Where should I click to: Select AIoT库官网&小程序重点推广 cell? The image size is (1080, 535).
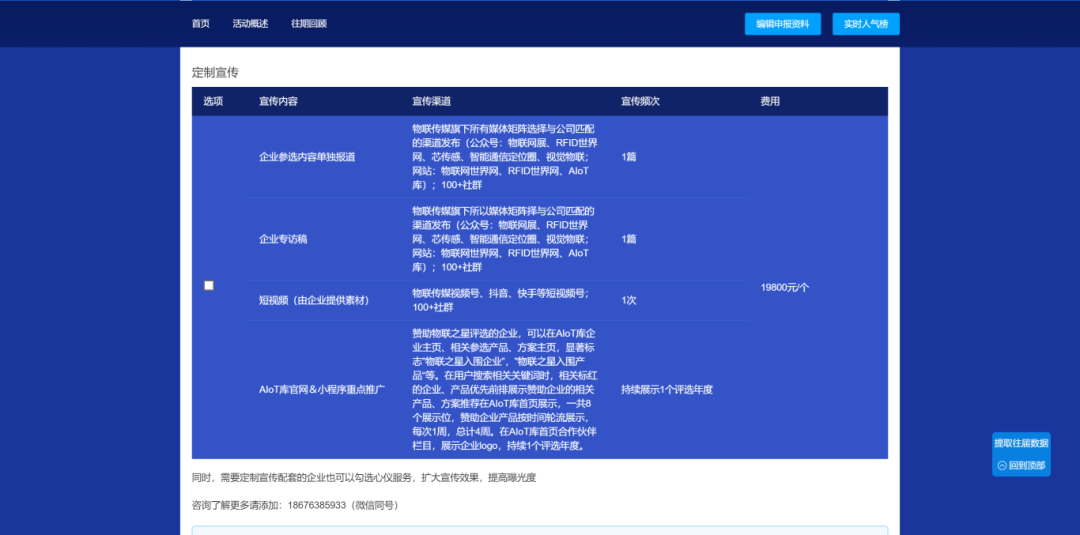pos(322,389)
